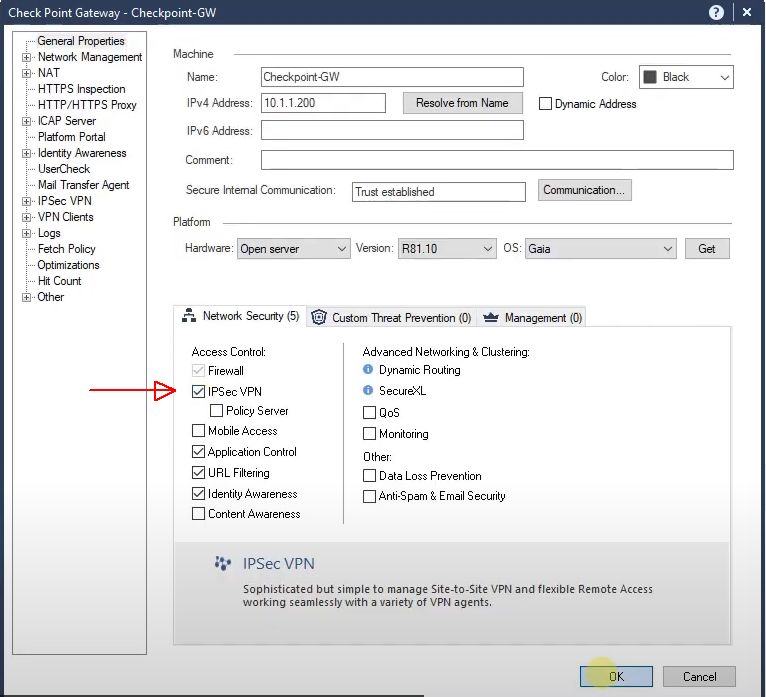The height and width of the screenshot is (697, 766).
Task: Select Platform Portal in the tree
Action: (x=72, y=137)
